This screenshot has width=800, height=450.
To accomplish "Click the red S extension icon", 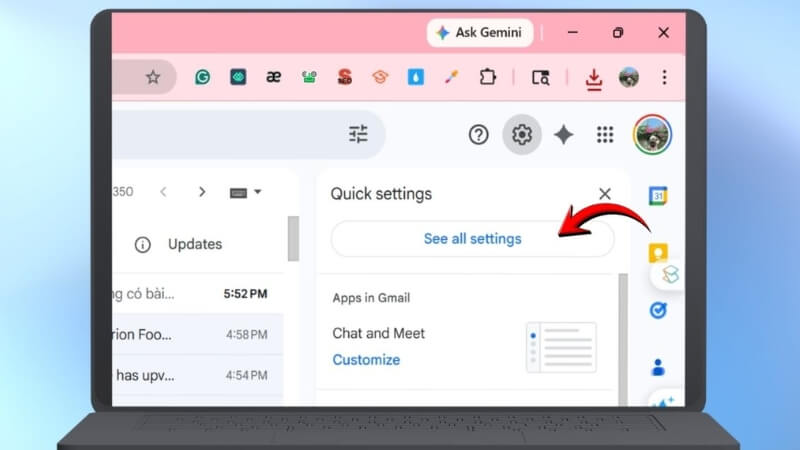I will [345, 77].
